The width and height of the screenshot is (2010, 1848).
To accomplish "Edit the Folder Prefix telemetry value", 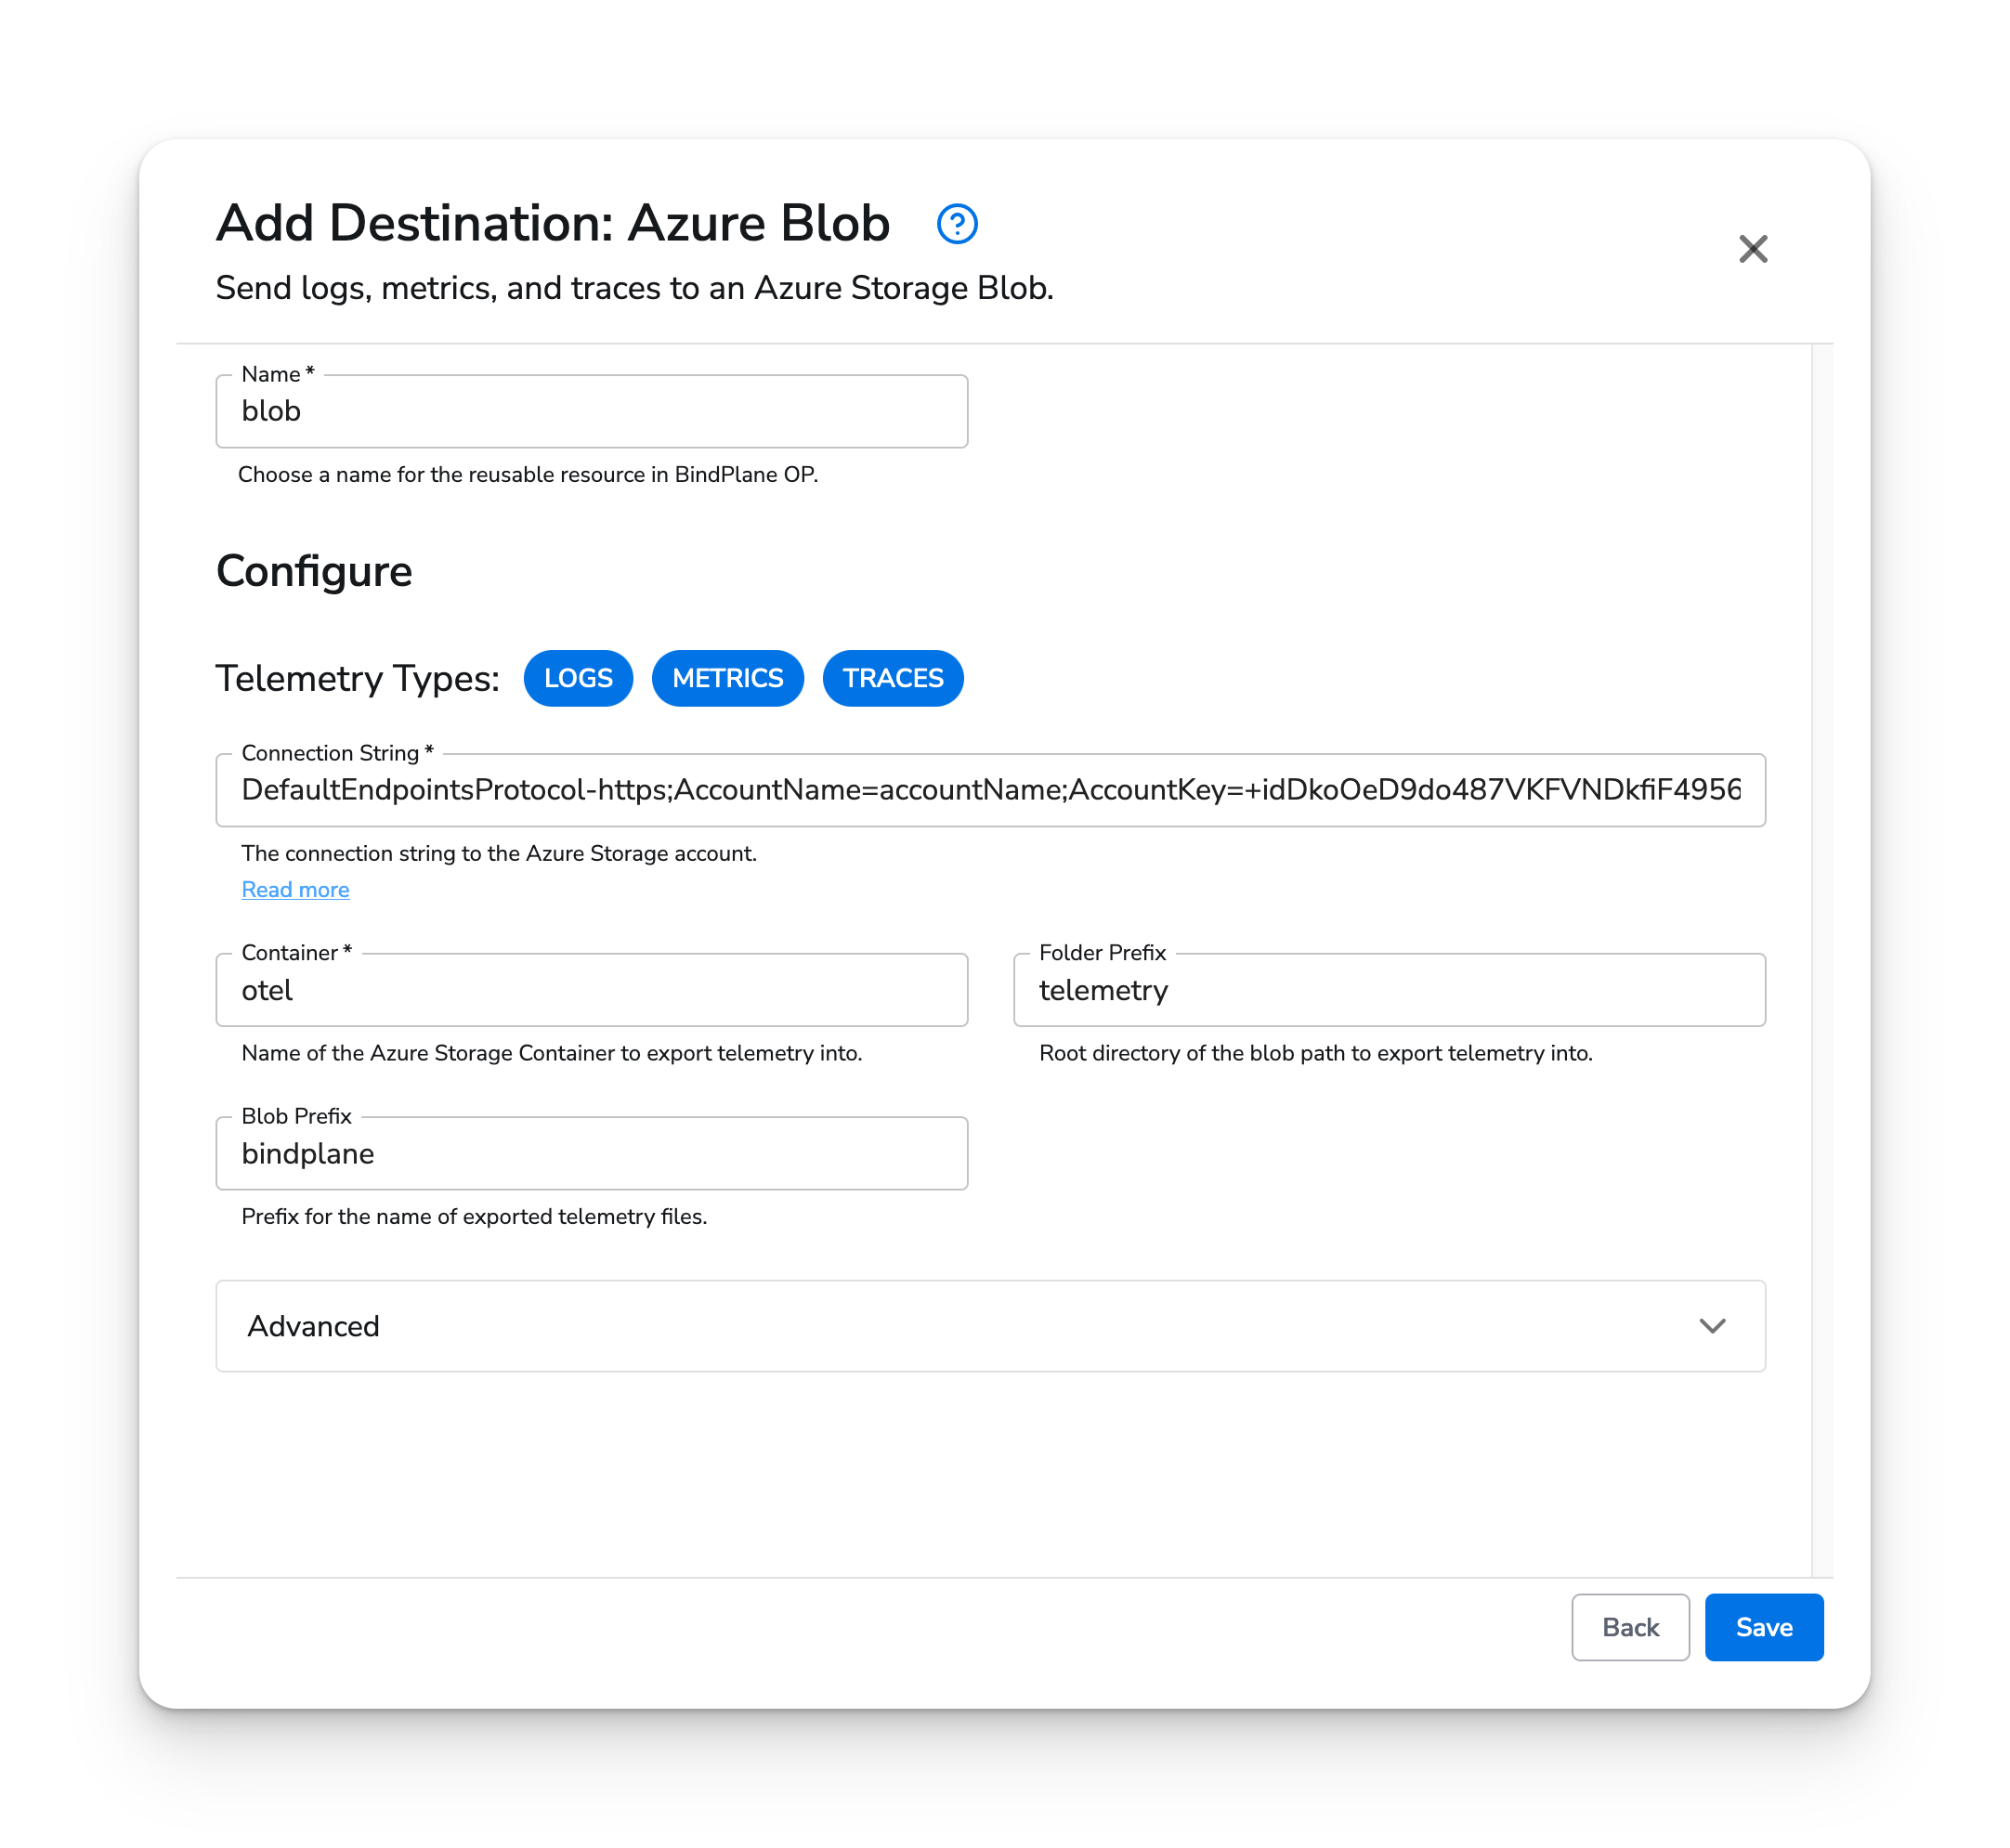I will tap(1389, 990).
